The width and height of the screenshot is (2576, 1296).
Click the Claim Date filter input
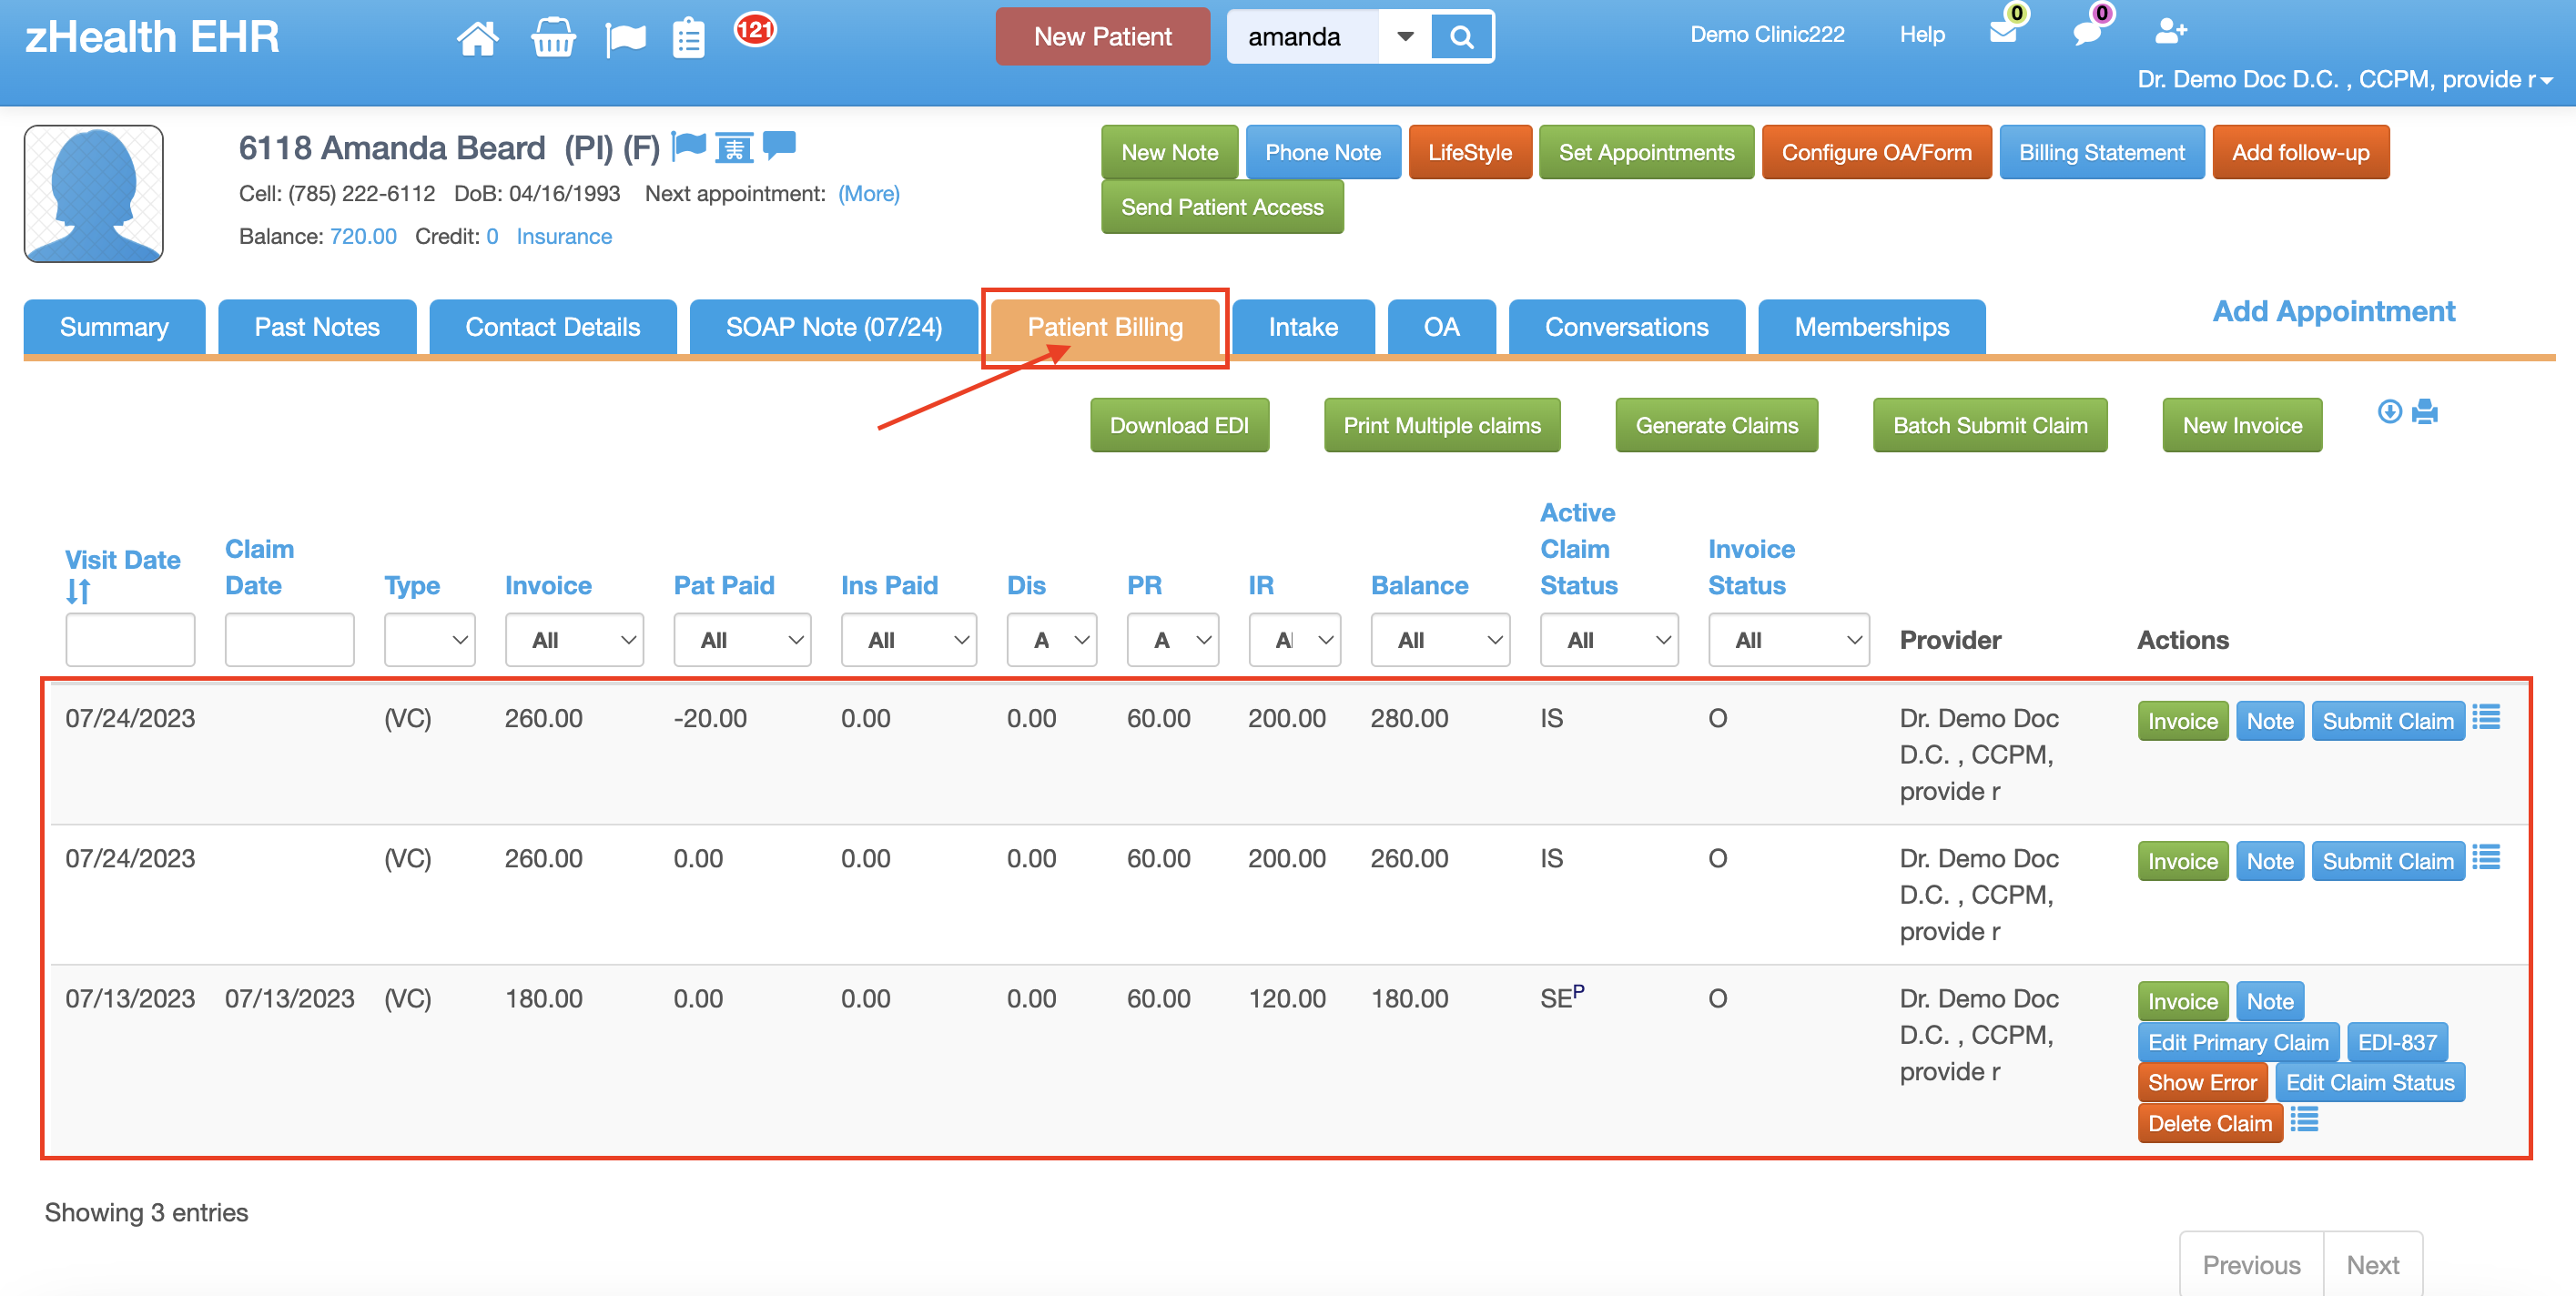(289, 640)
